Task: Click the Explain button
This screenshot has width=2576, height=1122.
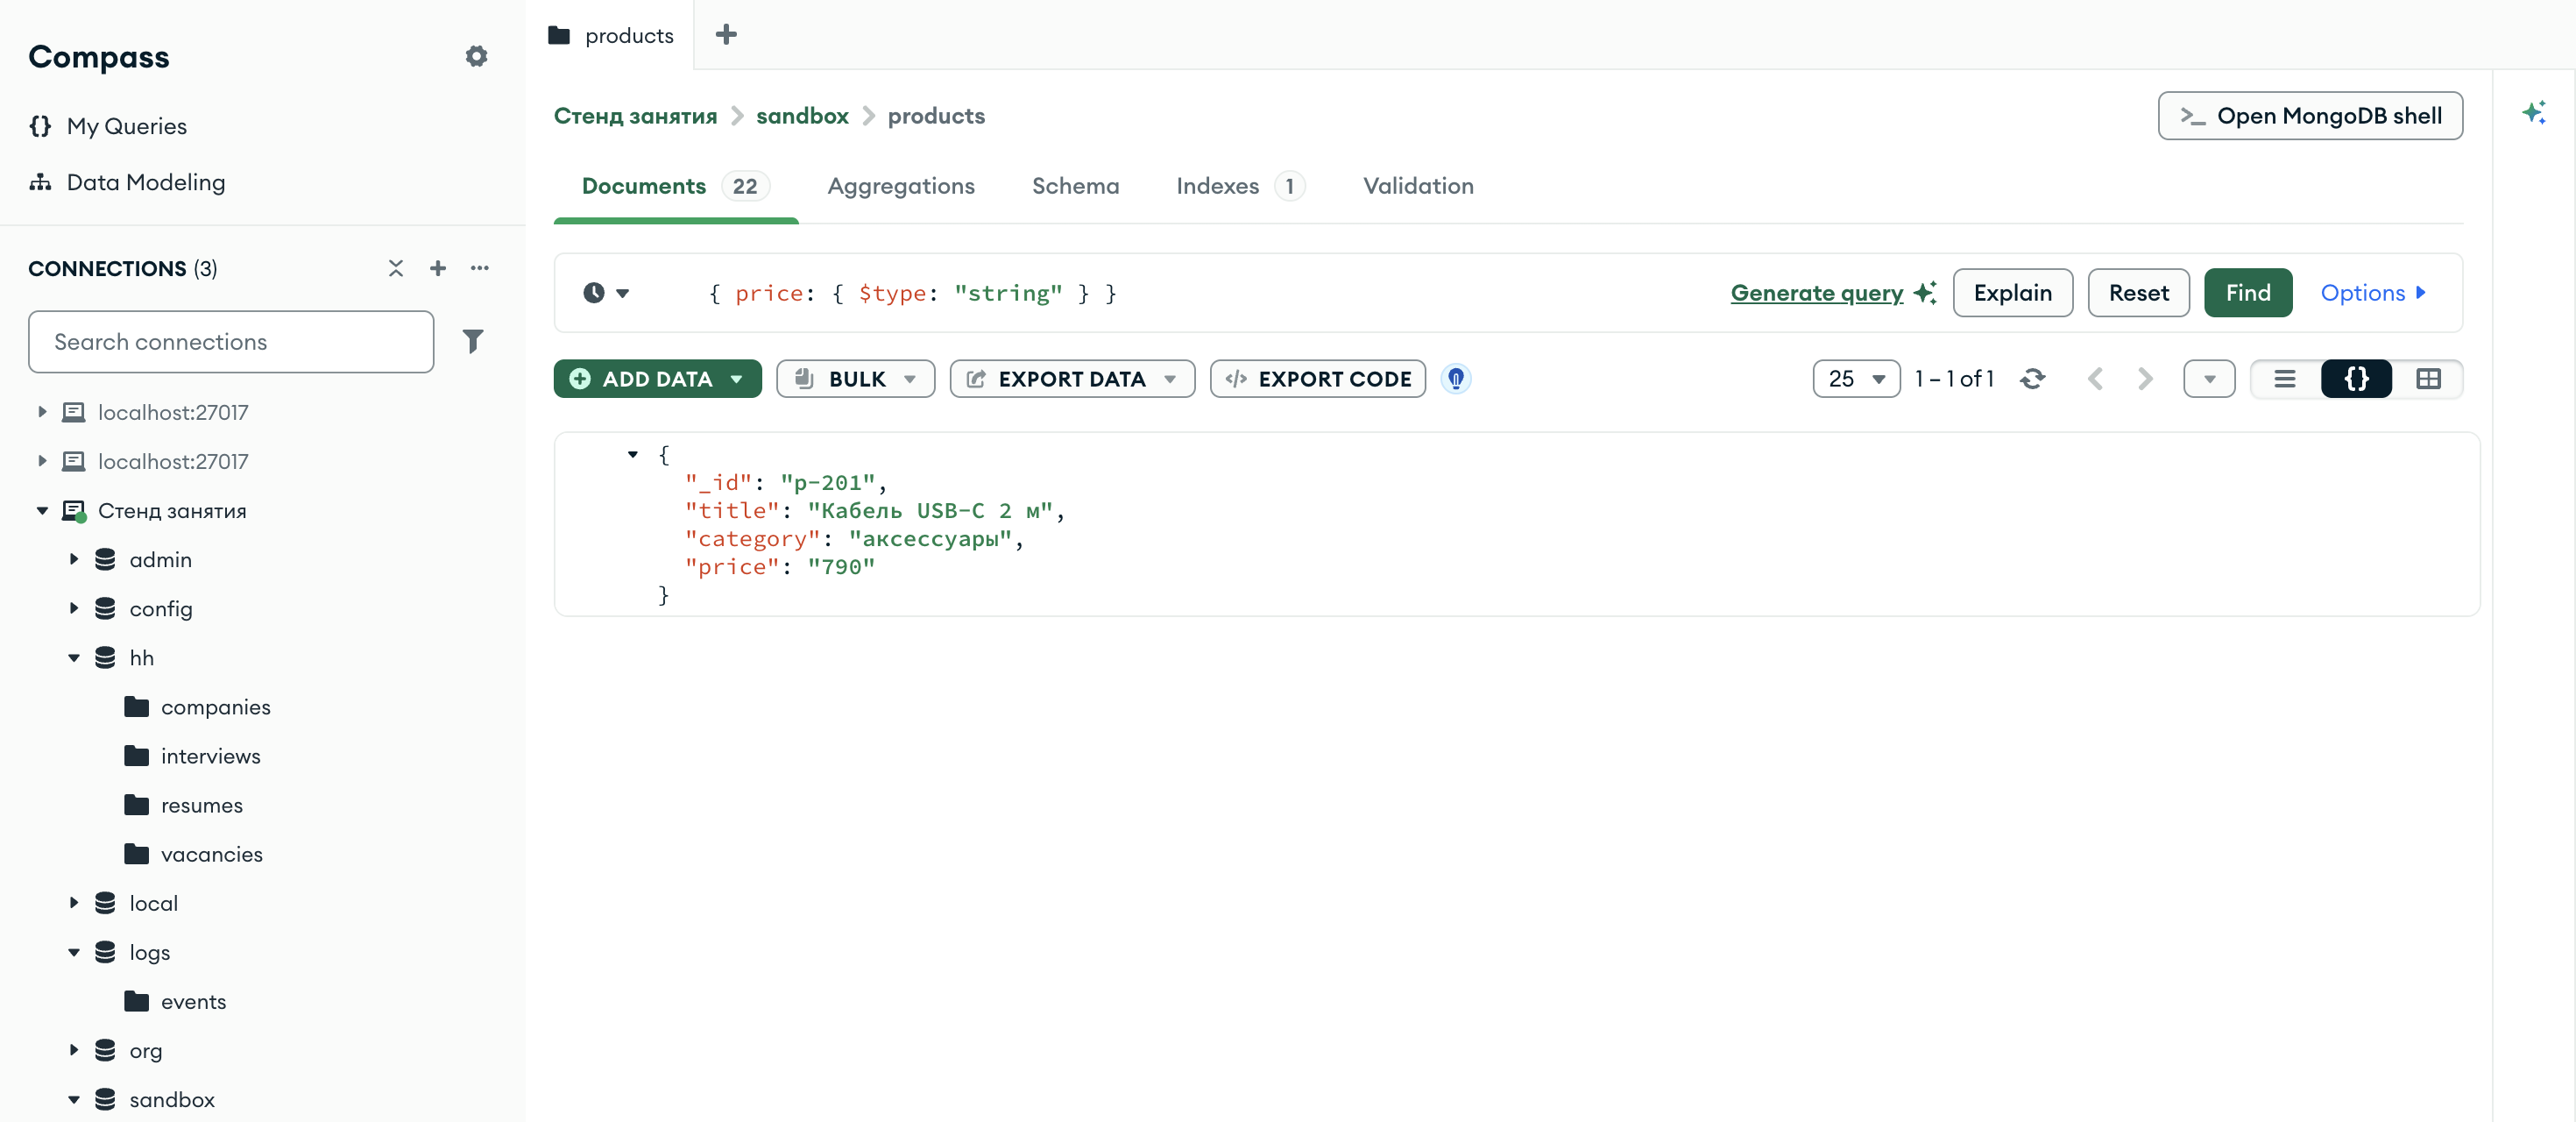Action: coord(2012,293)
